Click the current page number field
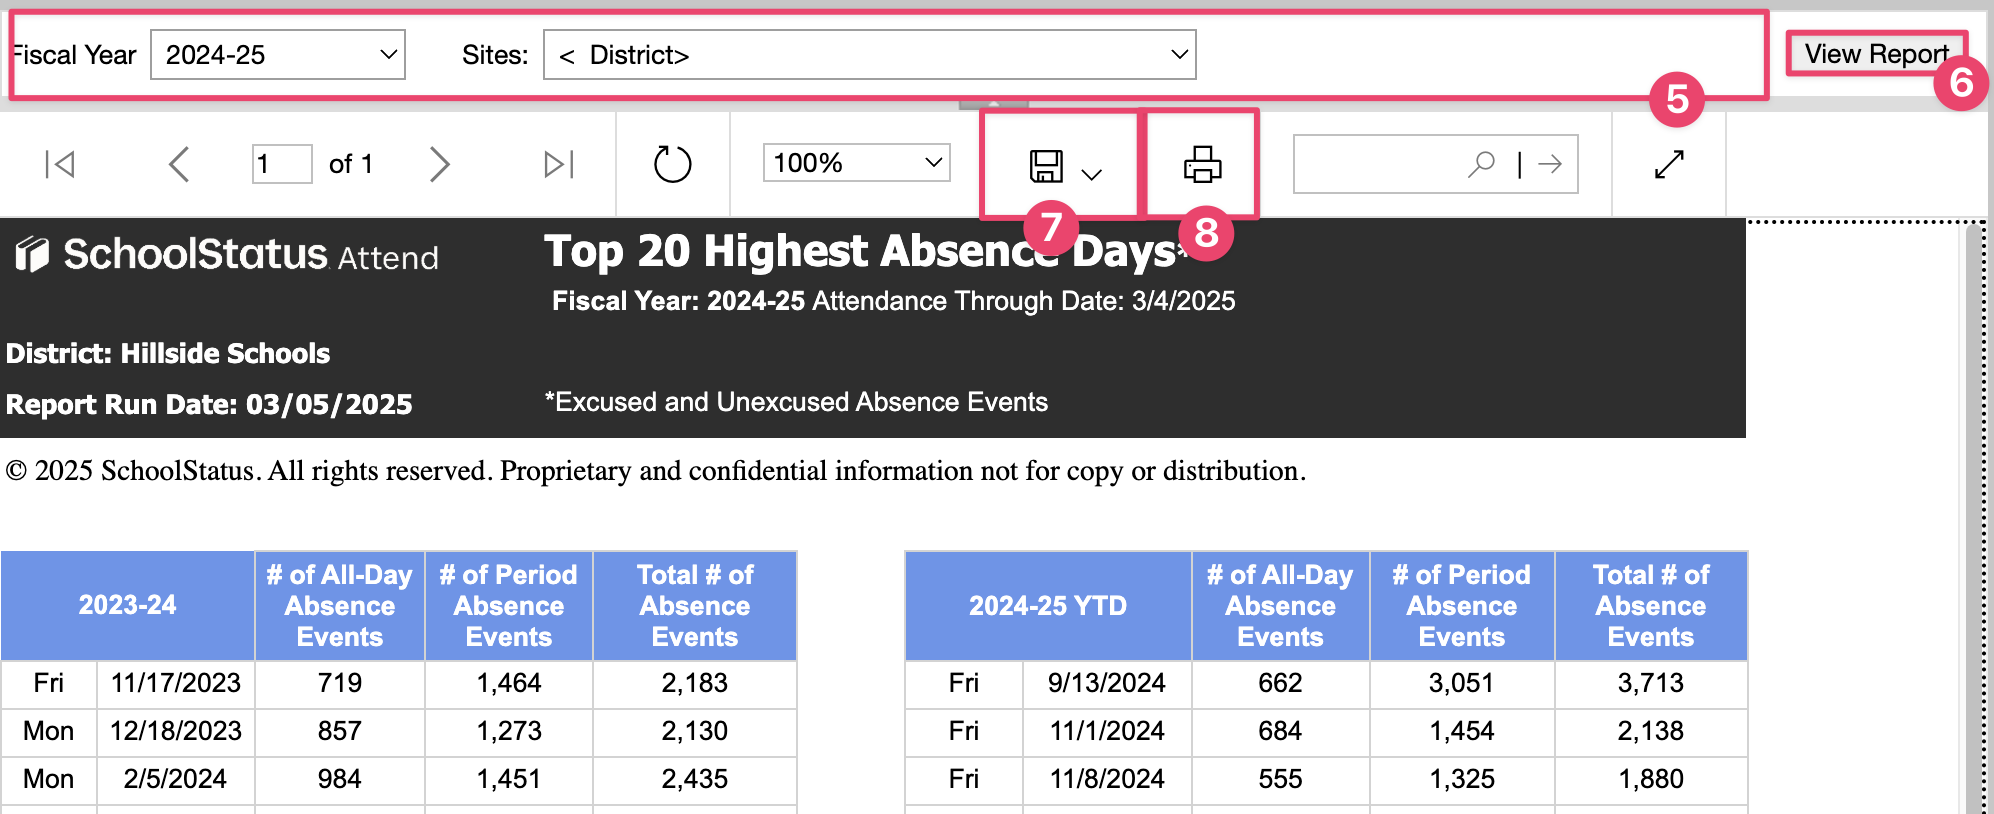 coord(282,164)
